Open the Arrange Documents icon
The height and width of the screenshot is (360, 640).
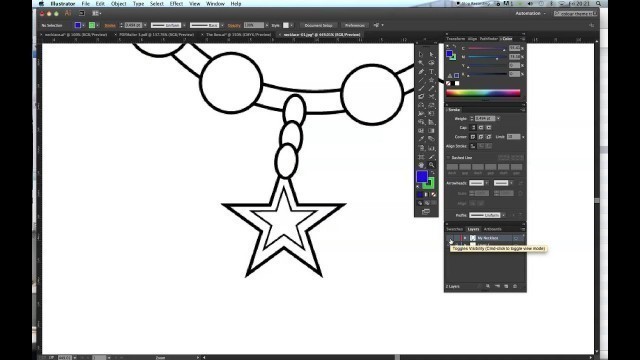[96, 13]
